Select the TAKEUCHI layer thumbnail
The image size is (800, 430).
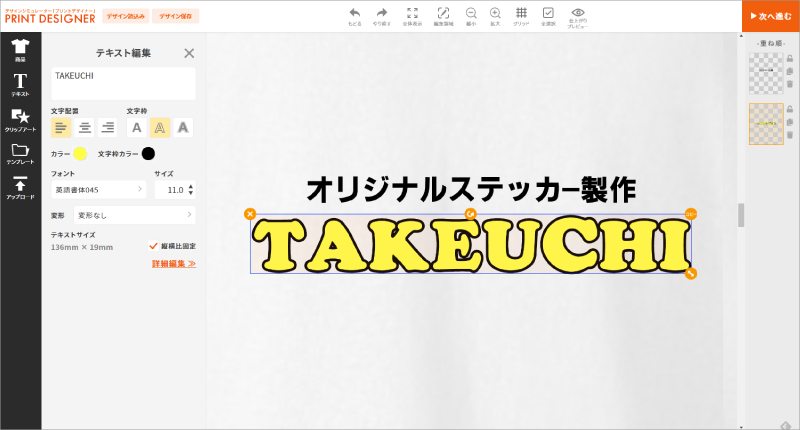[x=765, y=124]
